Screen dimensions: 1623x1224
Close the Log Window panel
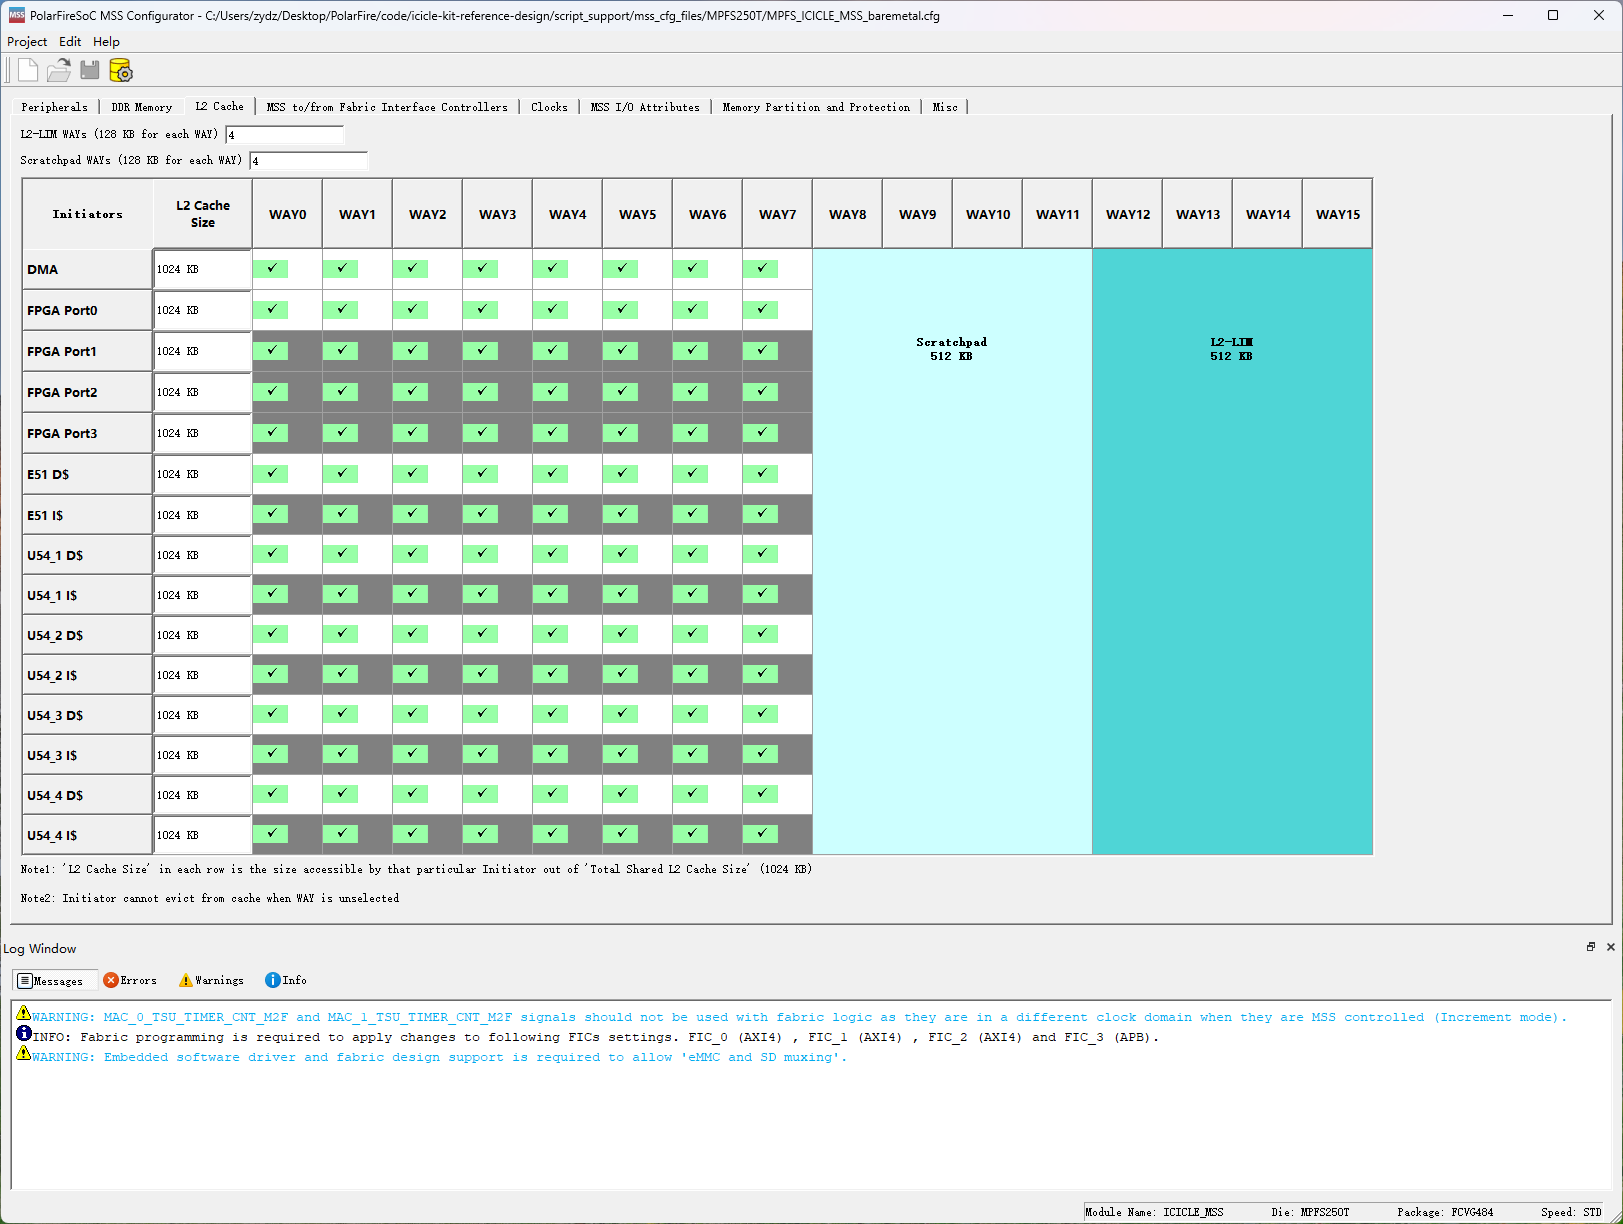tap(1610, 947)
